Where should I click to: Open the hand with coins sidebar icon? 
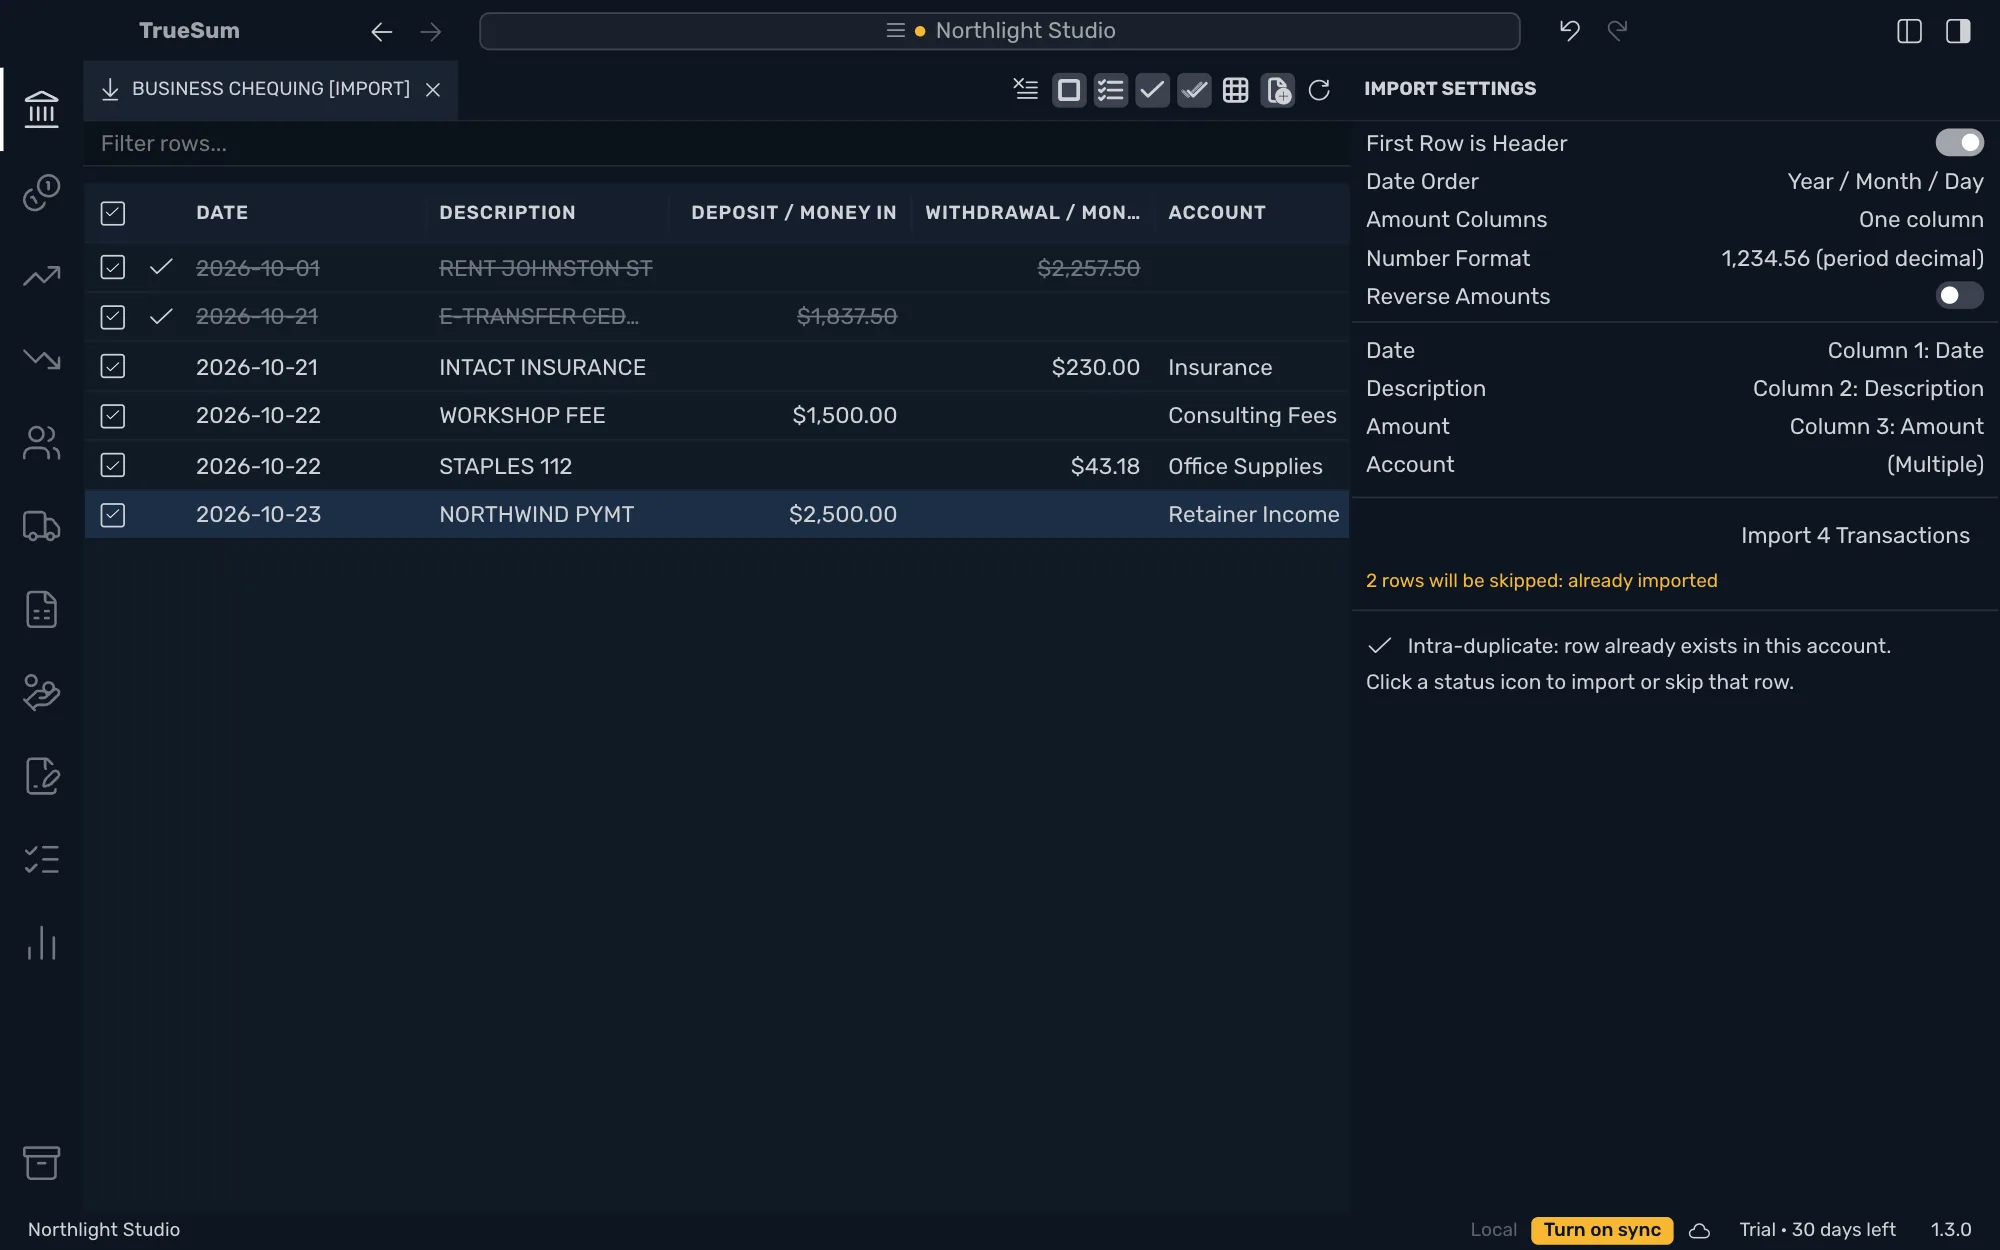41,692
